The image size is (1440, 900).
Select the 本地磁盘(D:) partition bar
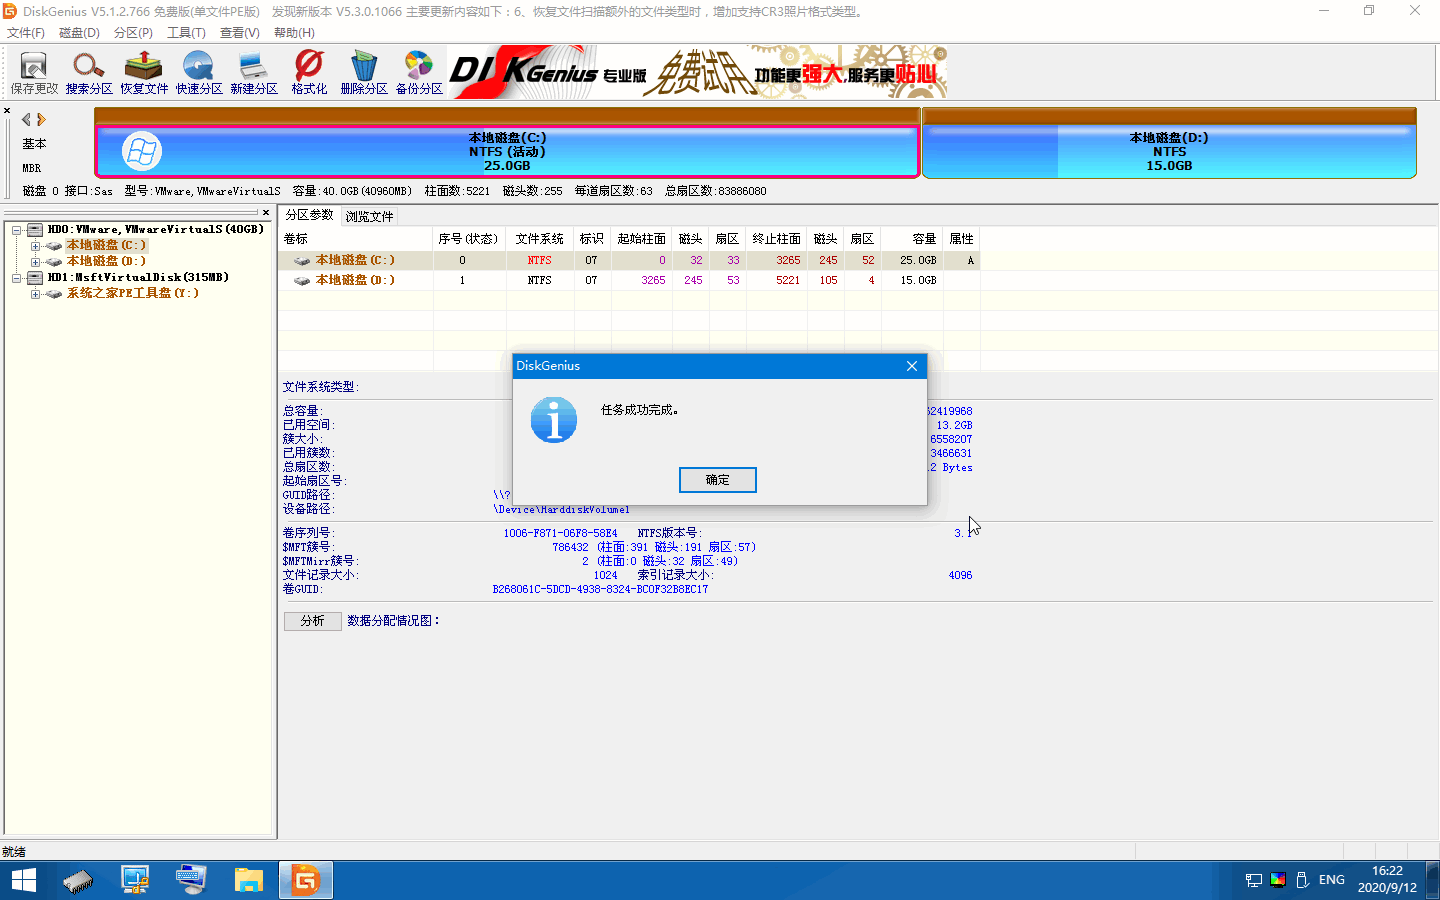click(x=1168, y=151)
